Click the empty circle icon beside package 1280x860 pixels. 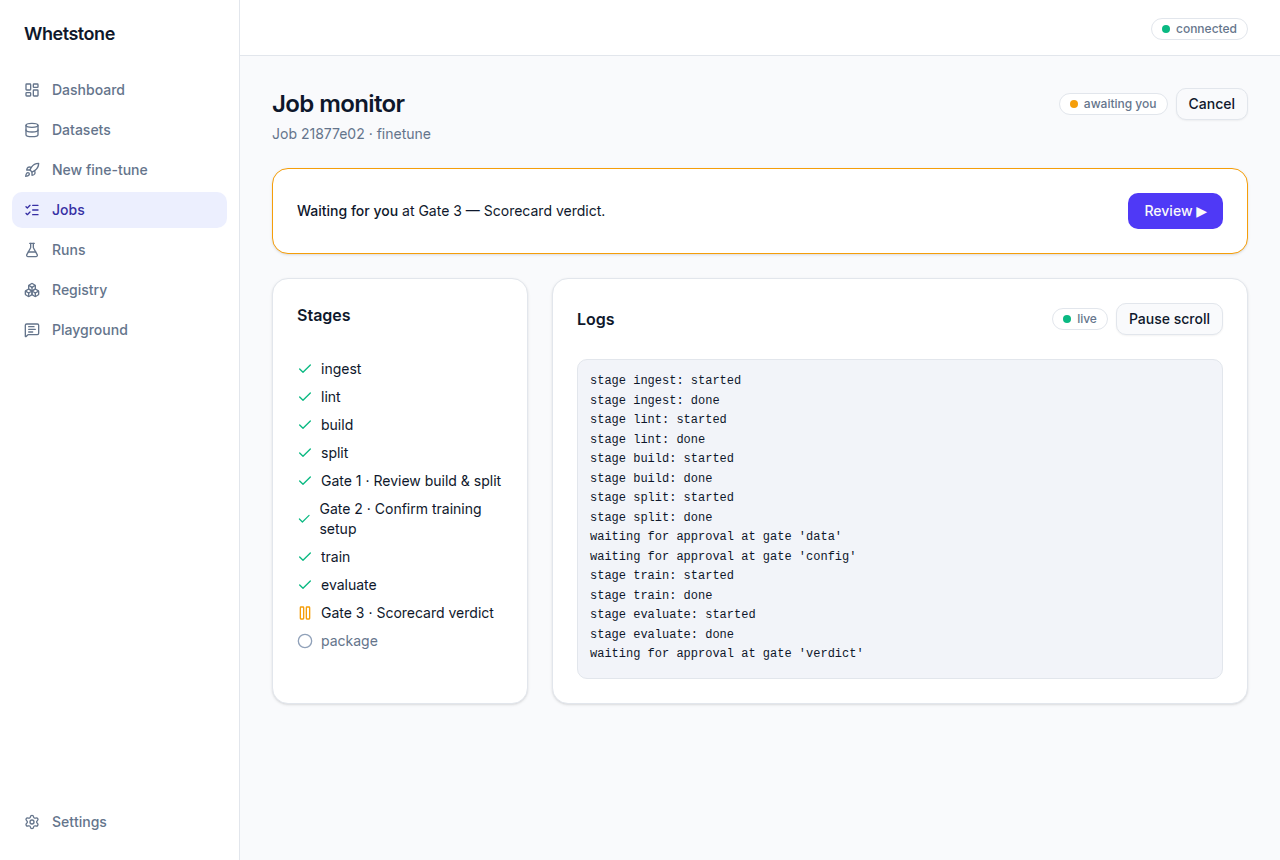point(305,641)
